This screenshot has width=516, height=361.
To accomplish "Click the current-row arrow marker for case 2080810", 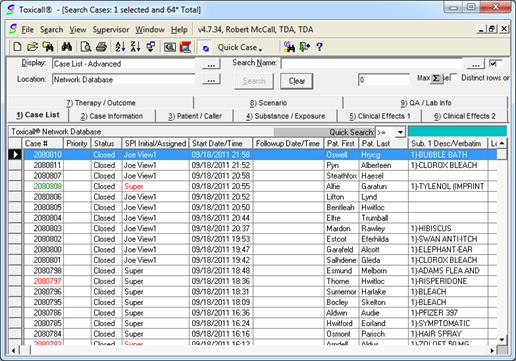I will (15, 154).
